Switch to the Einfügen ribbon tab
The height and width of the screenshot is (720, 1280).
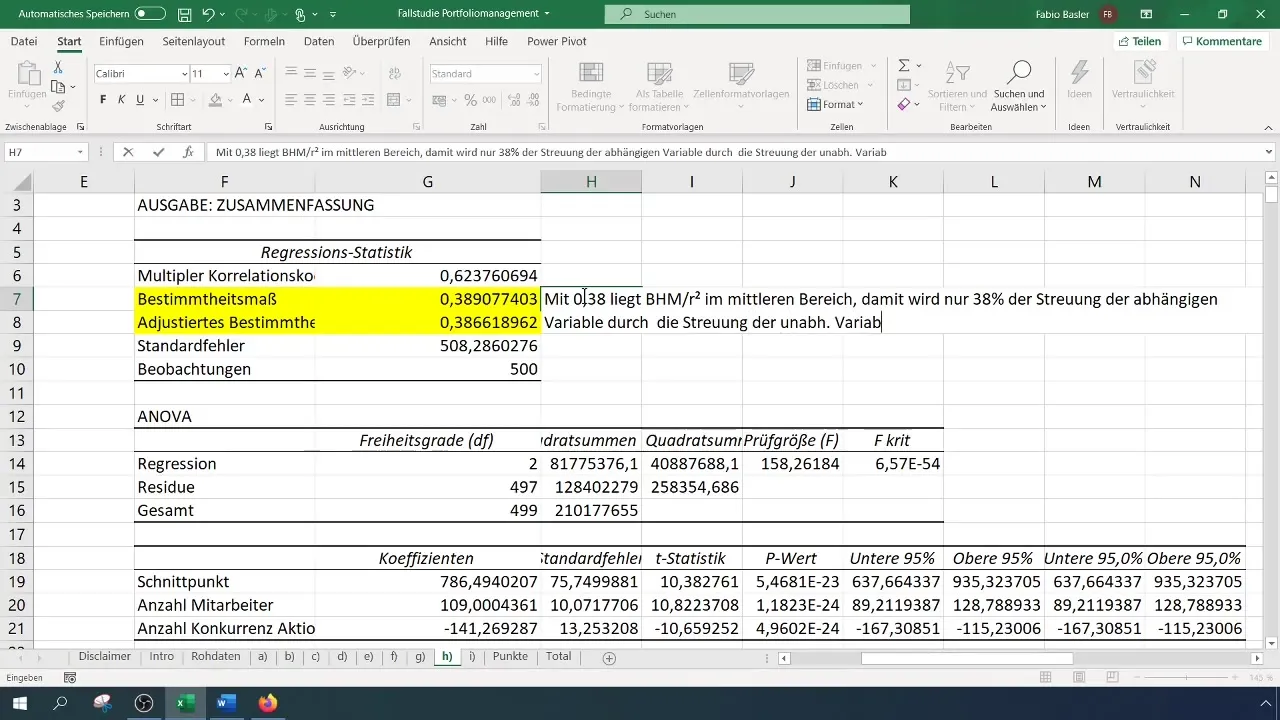click(121, 41)
